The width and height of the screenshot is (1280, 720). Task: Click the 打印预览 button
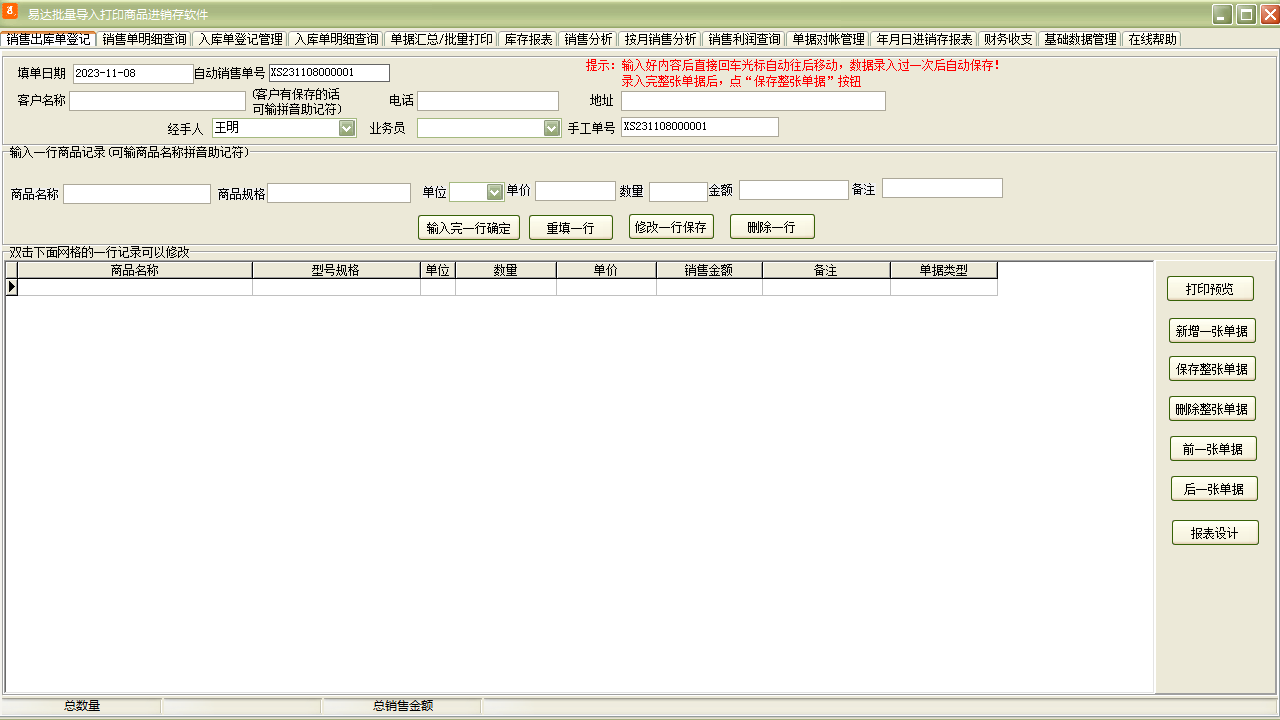point(1210,289)
